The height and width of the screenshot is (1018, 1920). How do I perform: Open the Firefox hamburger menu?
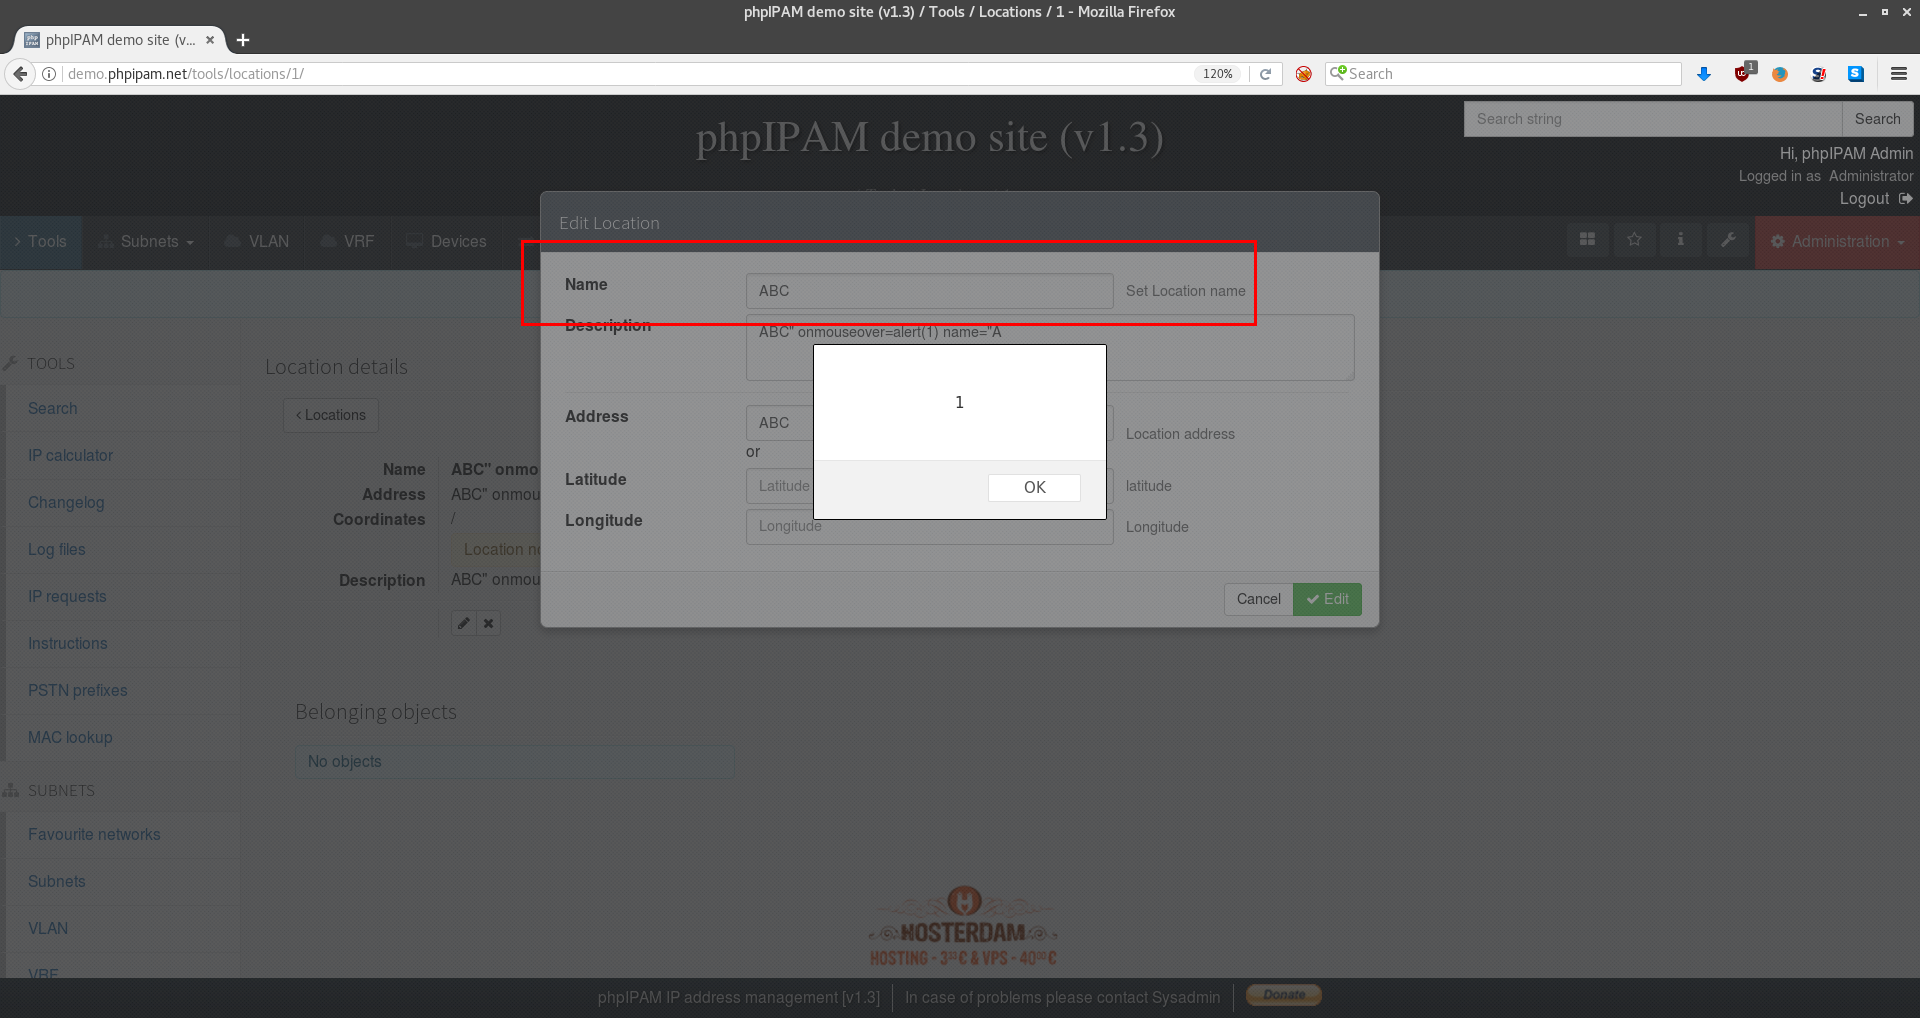pos(1899,73)
